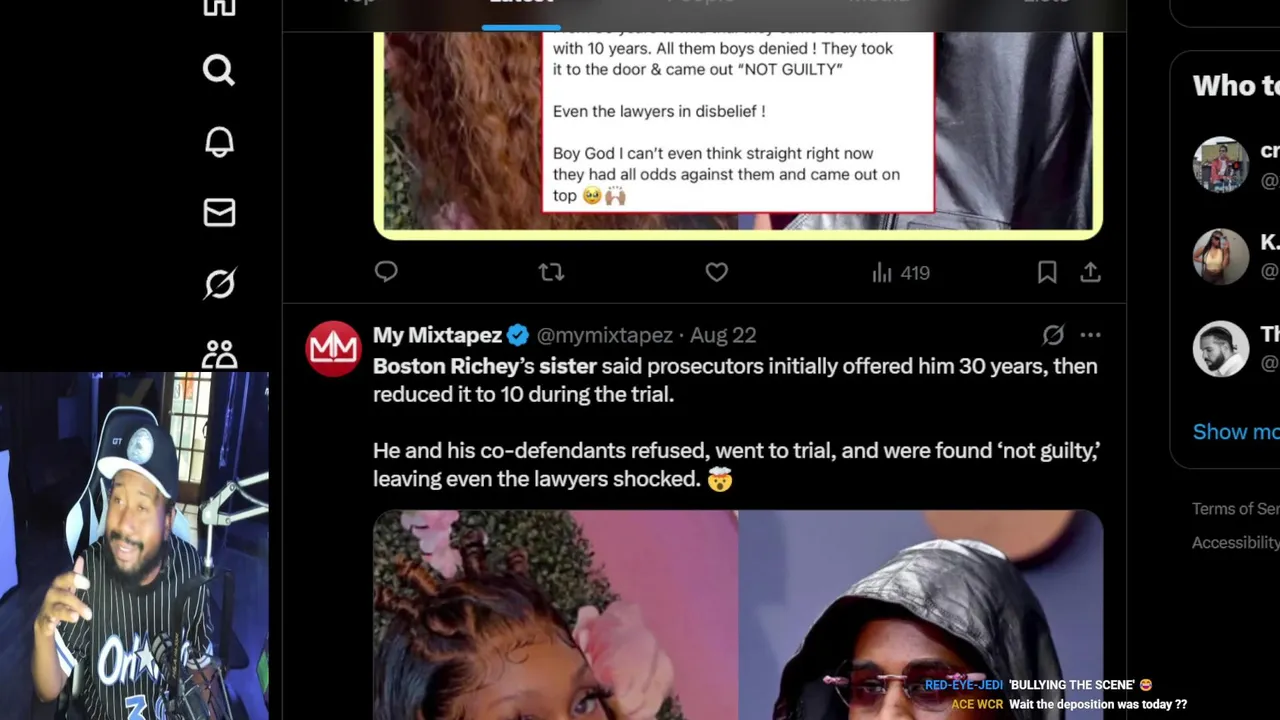Open the Terms of Service link
The image size is (1280, 720).
pyautogui.click(x=1236, y=509)
